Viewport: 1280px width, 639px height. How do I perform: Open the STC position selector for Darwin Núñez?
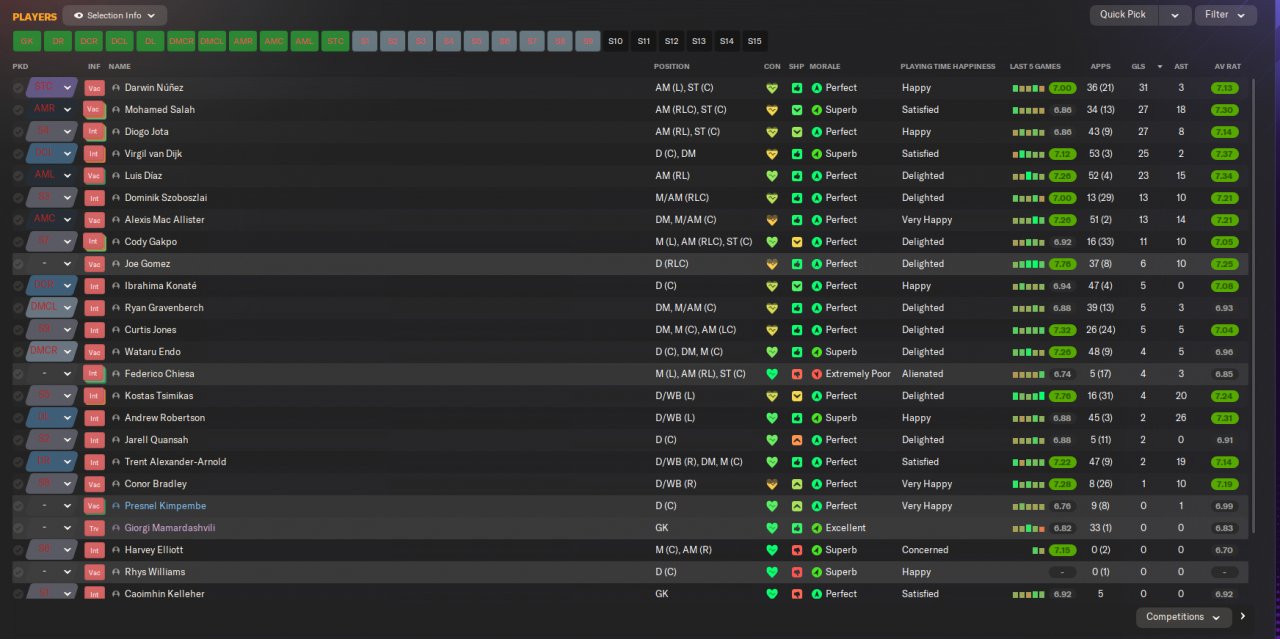click(52, 88)
